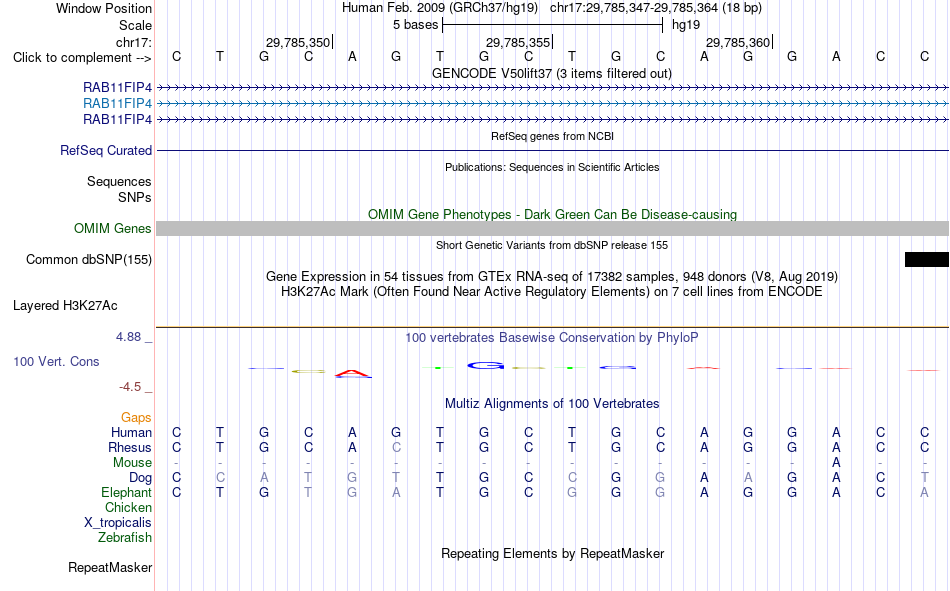Click the hg19 scale label
Image resolution: width=950 pixels, height=591 pixels.
point(686,25)
